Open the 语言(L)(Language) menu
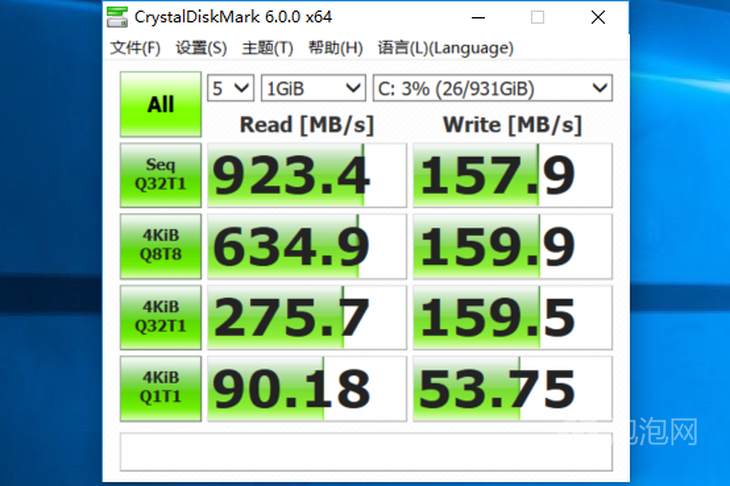730x486 pixels. 446,48
